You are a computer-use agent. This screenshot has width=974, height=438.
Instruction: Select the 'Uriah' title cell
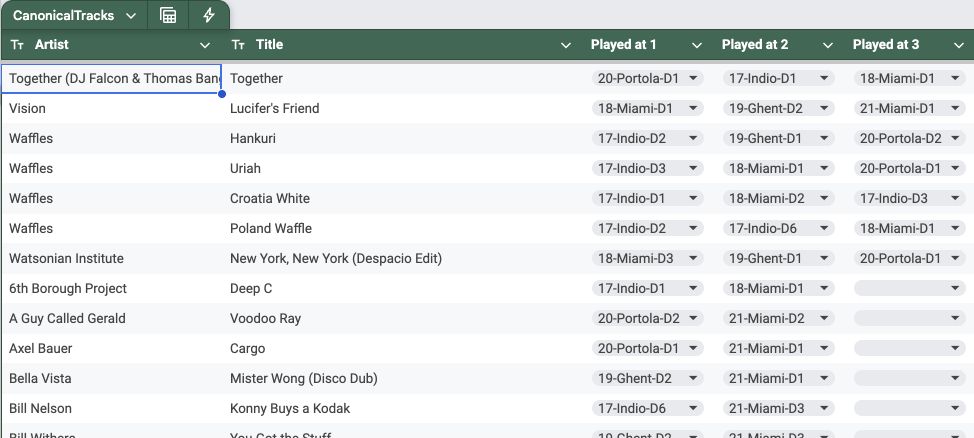404,168
